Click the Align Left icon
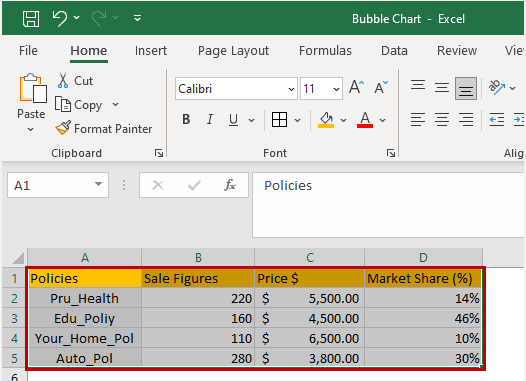526x381 pixels. point(418,120)
